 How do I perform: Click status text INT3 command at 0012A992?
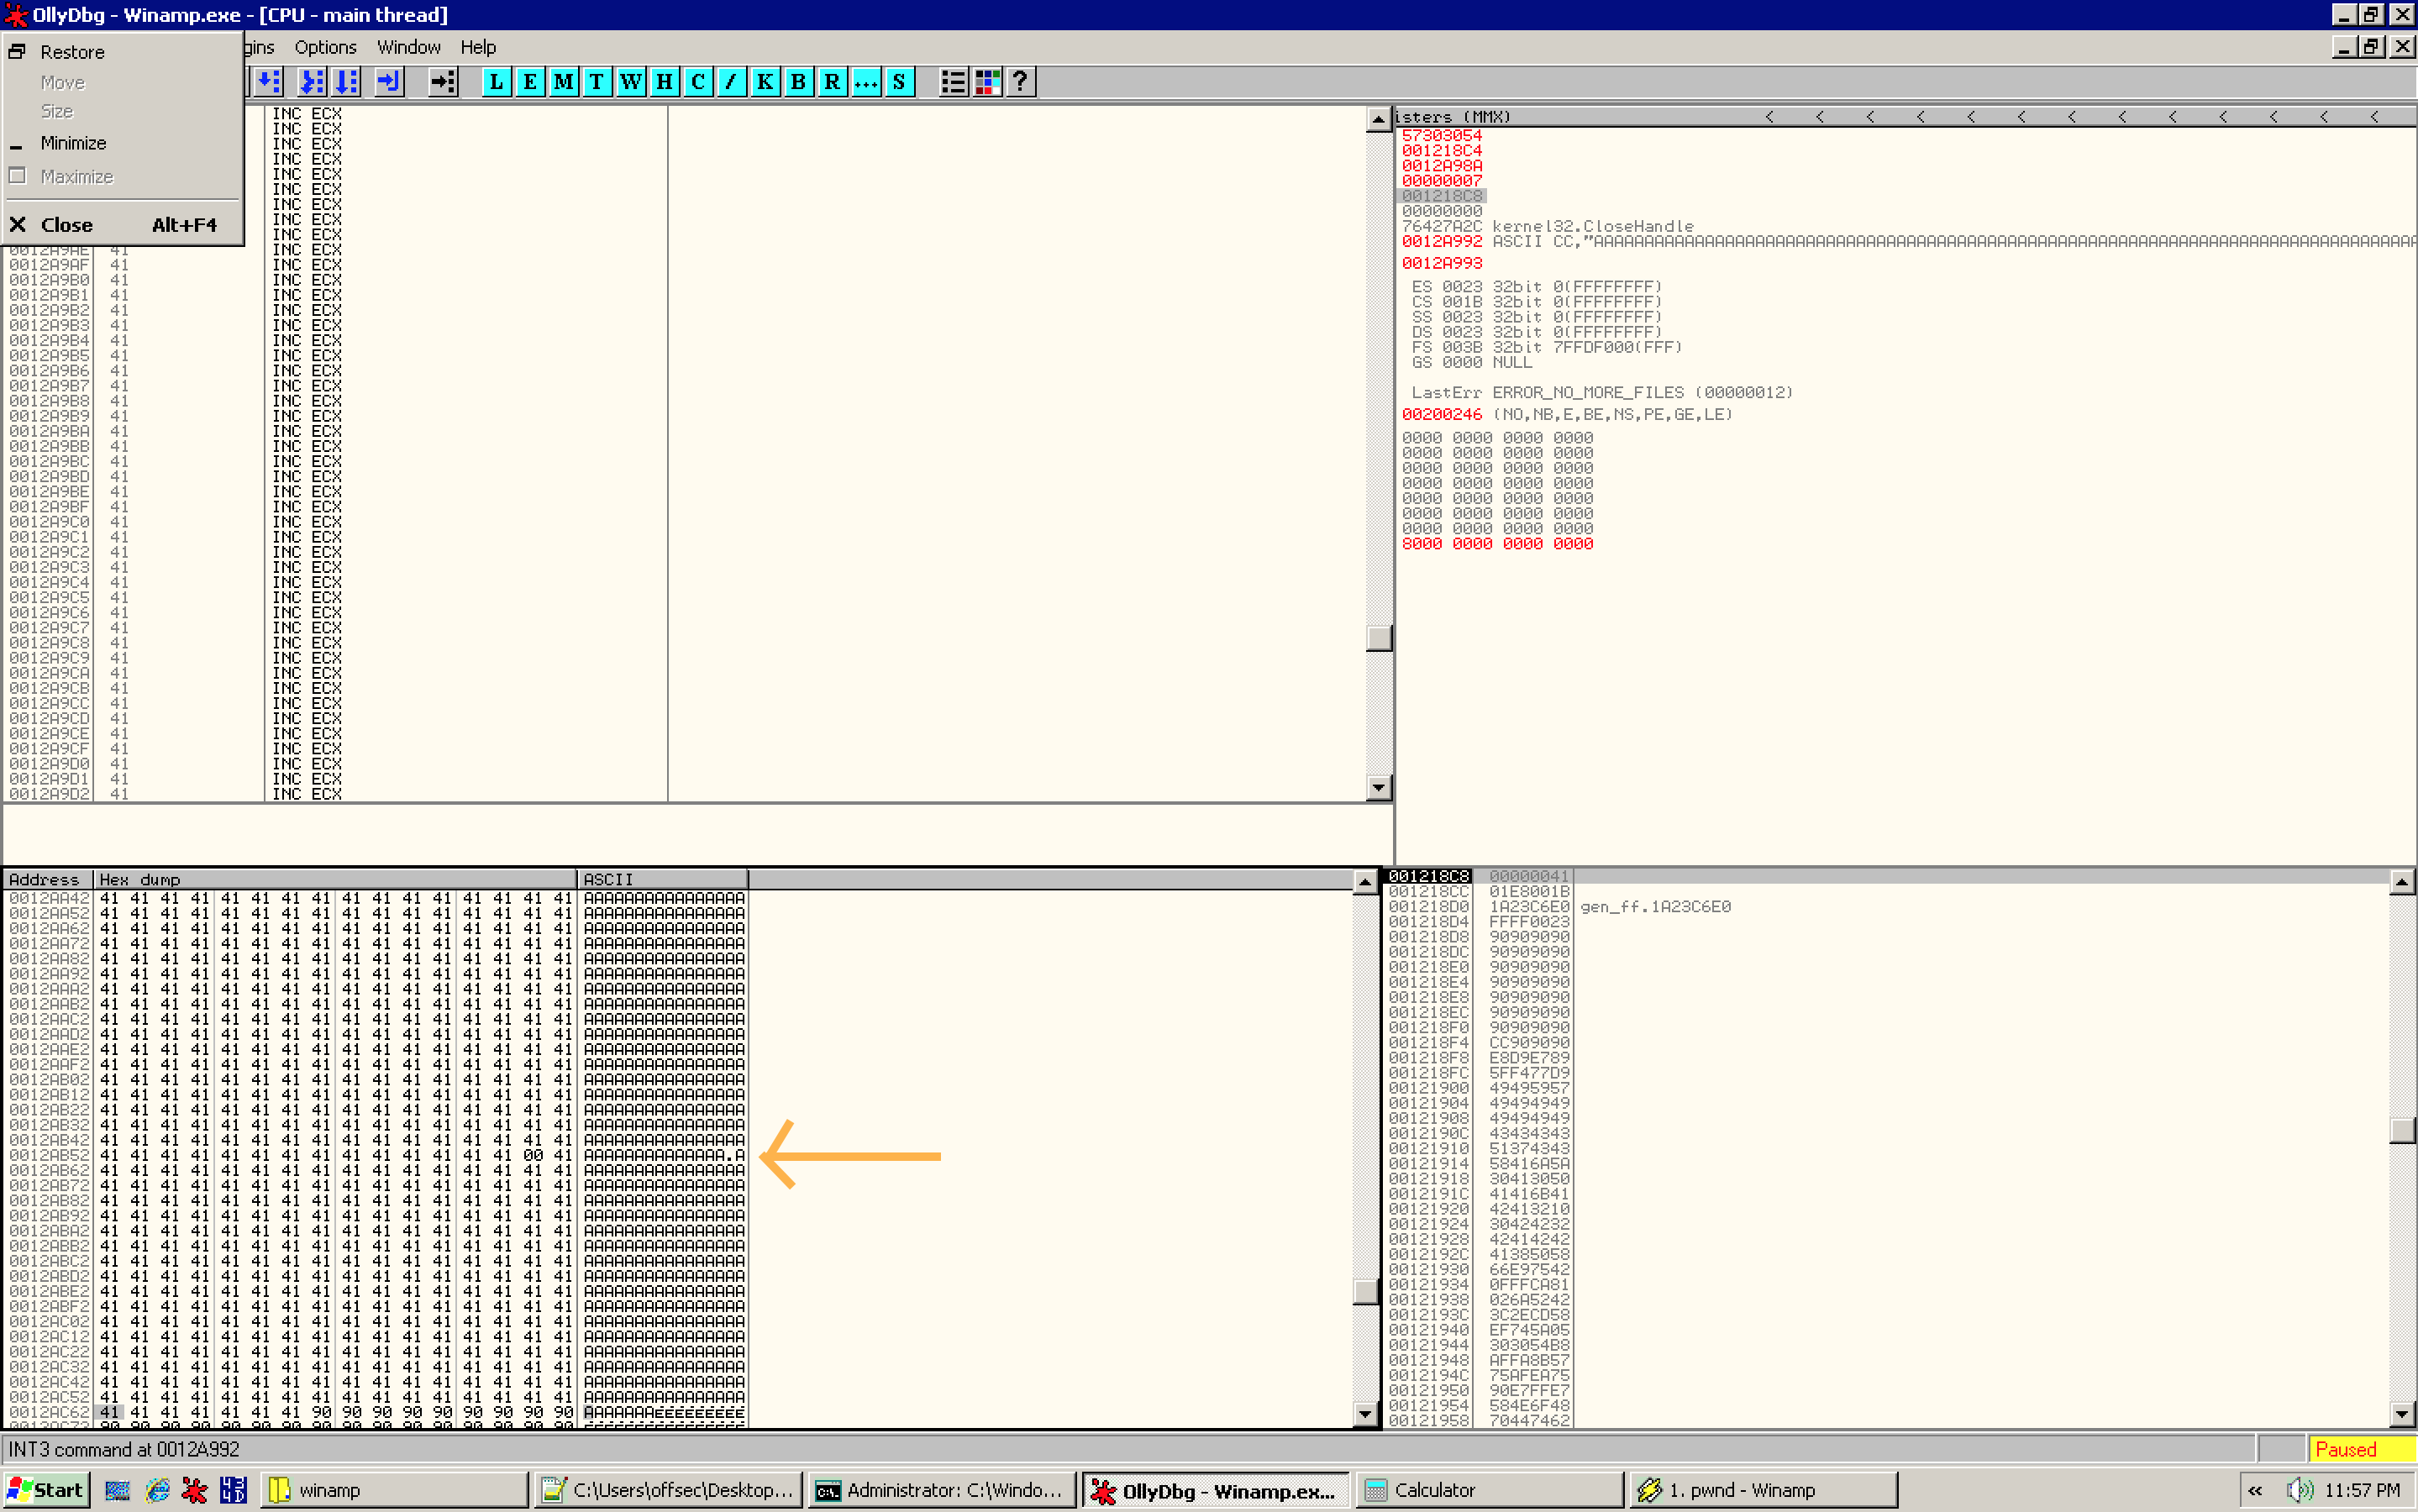click(x=123, y=1449)
